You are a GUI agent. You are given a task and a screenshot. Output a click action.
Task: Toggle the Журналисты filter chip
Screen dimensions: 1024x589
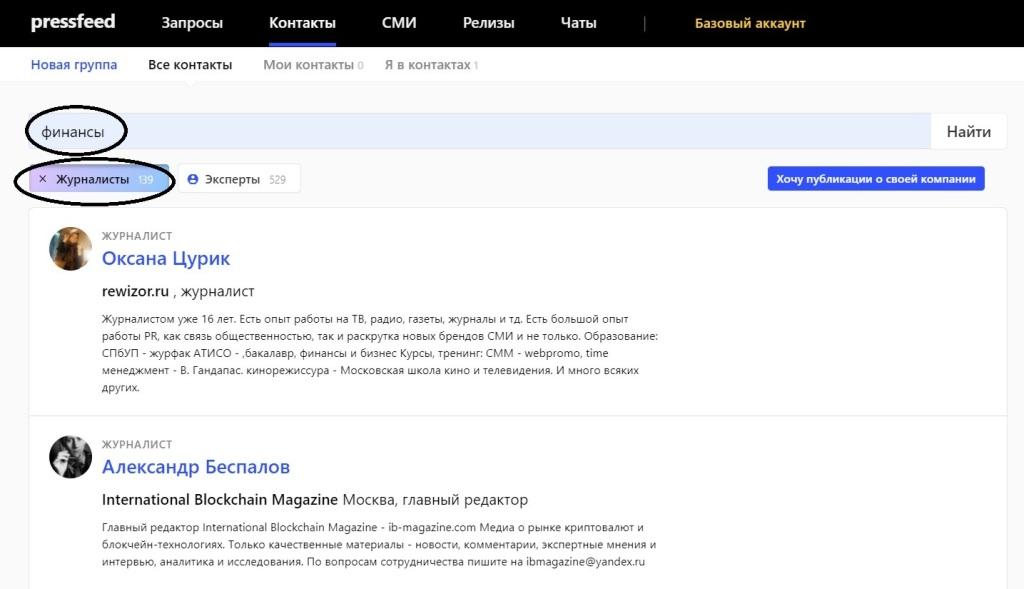click(x=93, y=179)
